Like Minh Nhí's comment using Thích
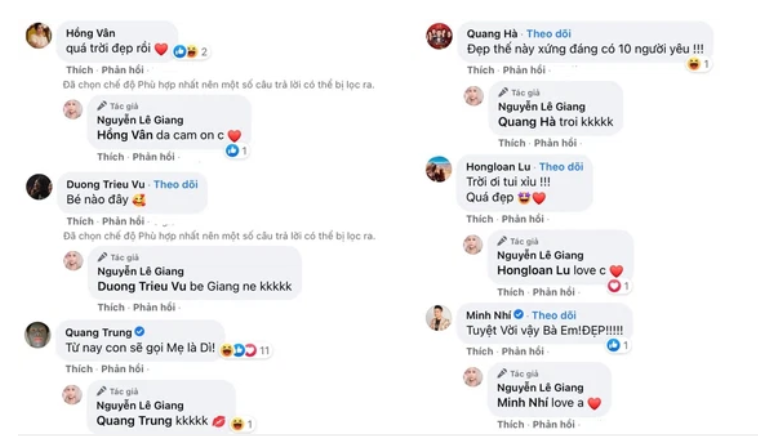The height and width of the screenshot is (436, 758). click(x=480, y=351)
